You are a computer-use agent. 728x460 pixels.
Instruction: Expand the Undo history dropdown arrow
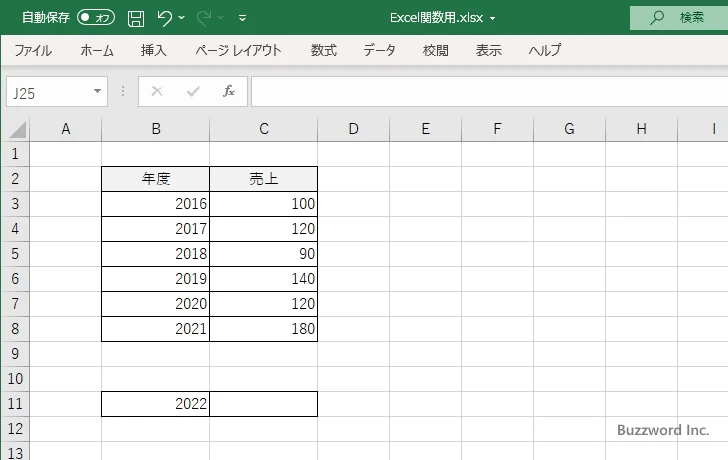point(183,18)
